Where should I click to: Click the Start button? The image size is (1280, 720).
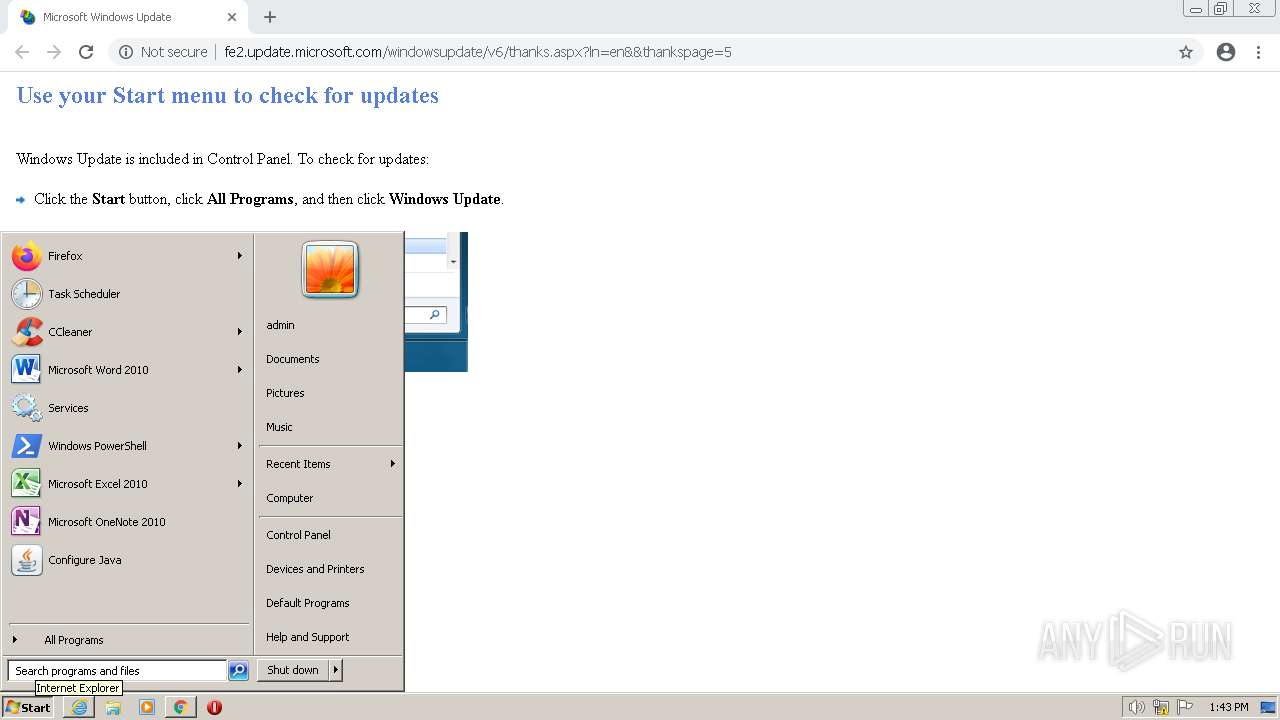coord(28,707)
